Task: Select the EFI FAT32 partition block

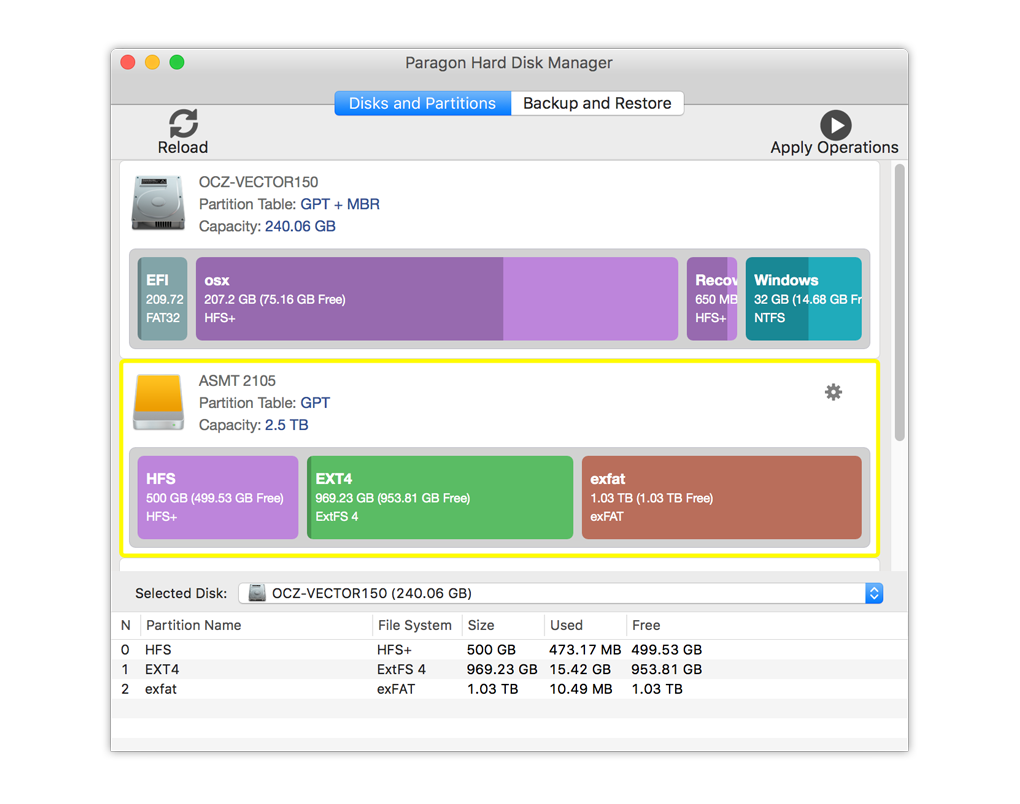Action: (163, 299)
